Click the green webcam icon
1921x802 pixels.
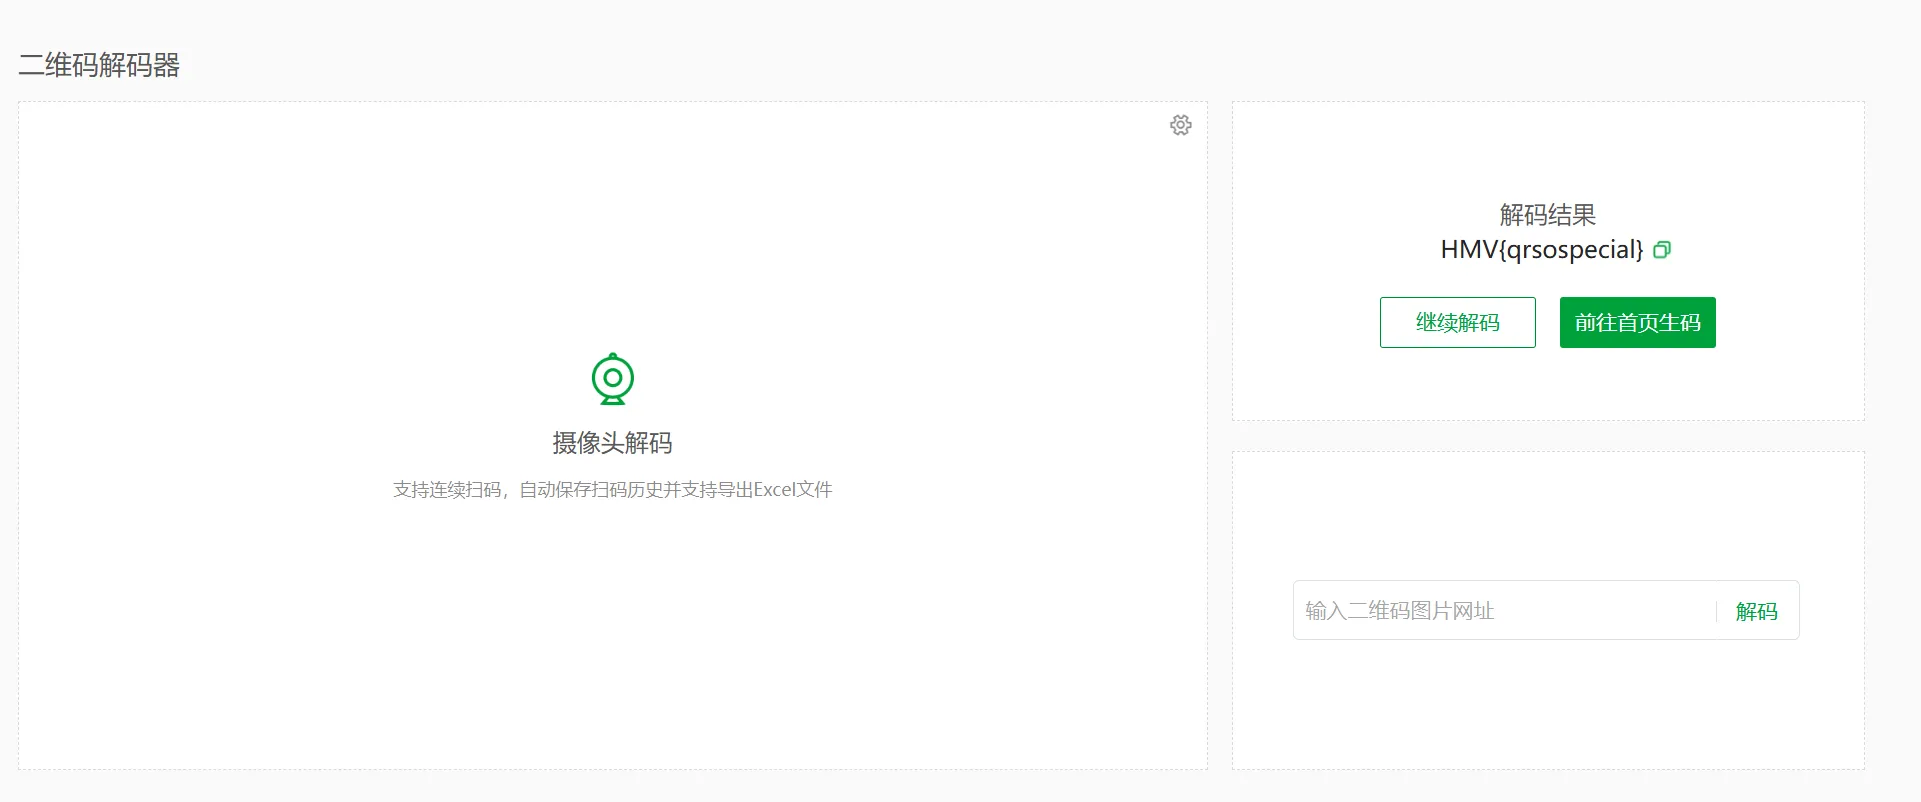(612, 379)
